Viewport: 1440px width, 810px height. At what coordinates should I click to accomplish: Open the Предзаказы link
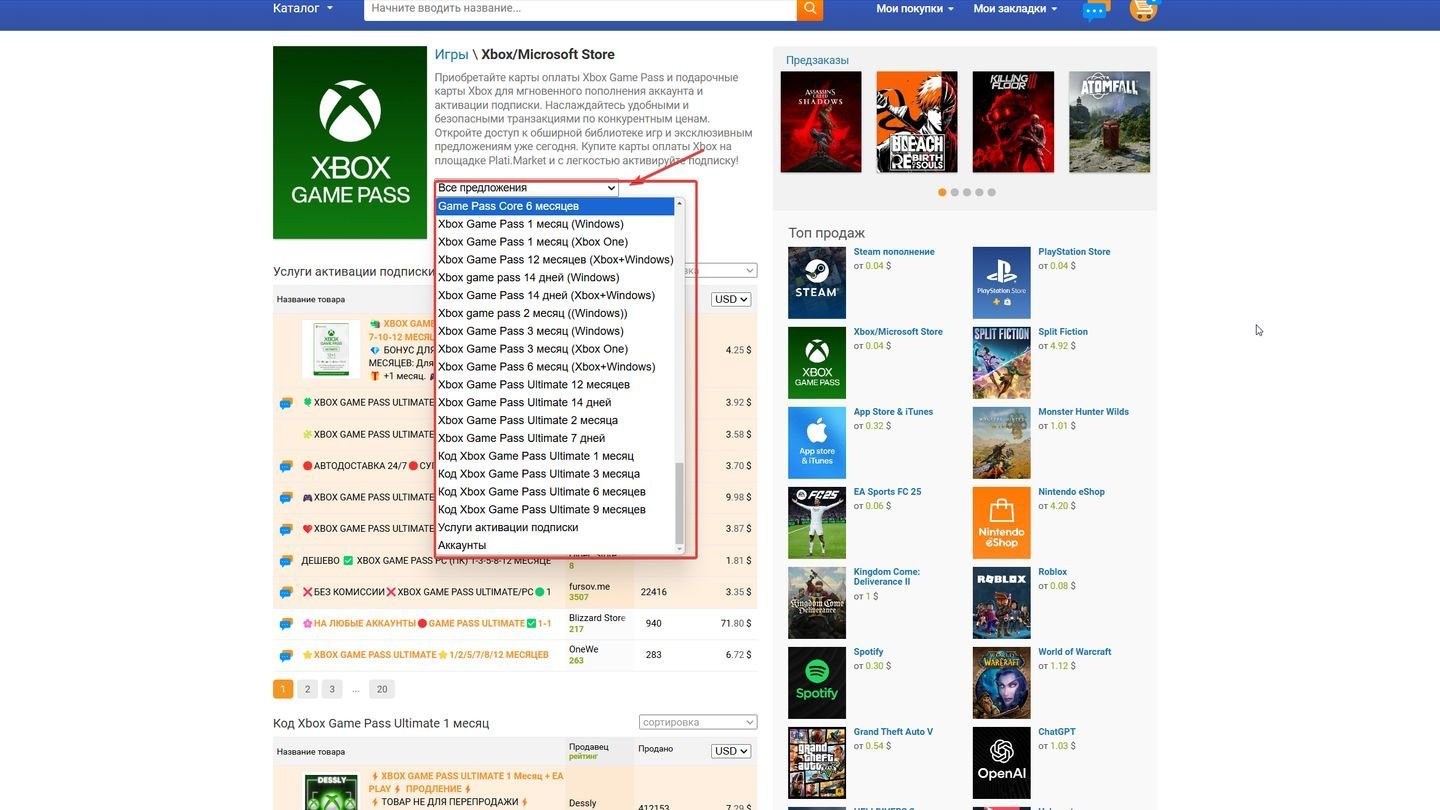(817, 60)
